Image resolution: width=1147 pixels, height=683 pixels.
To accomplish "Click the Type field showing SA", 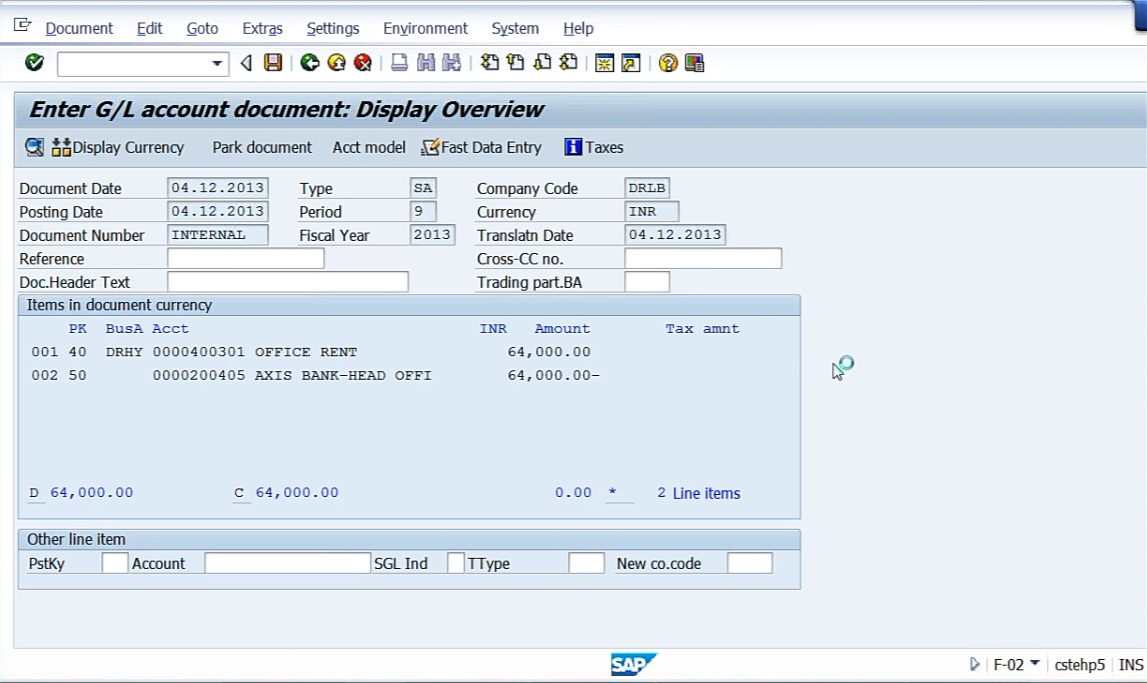I will point(424,188).
